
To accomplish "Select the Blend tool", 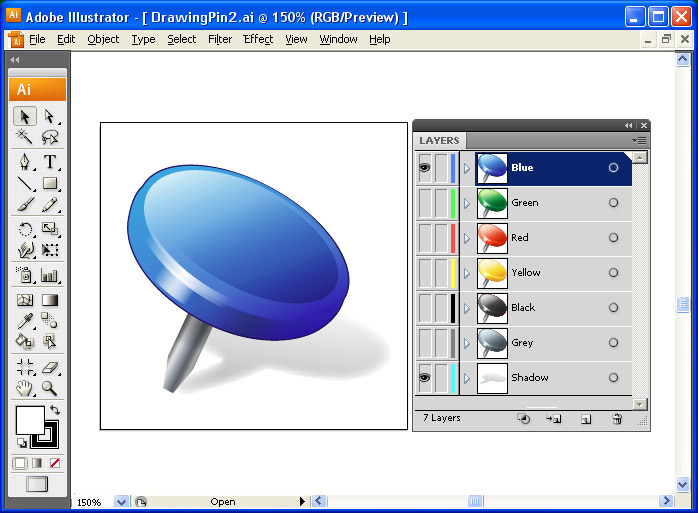I will point(49,321).
